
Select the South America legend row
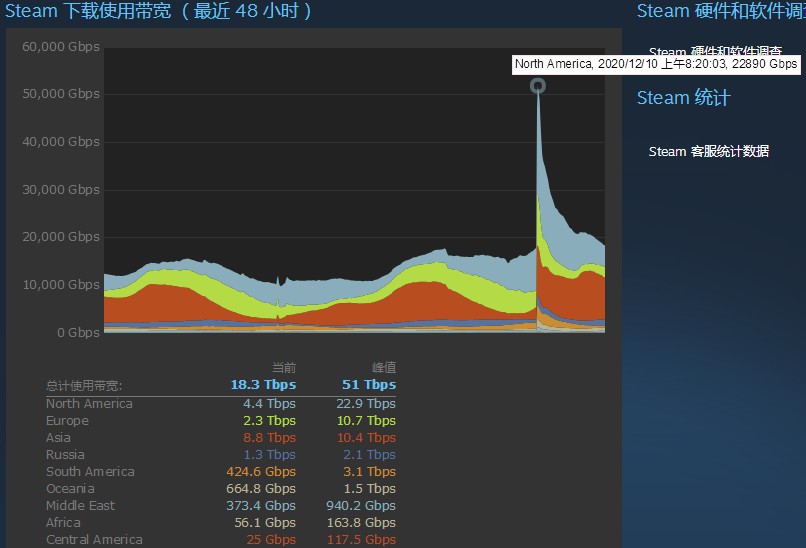(221, 471)
